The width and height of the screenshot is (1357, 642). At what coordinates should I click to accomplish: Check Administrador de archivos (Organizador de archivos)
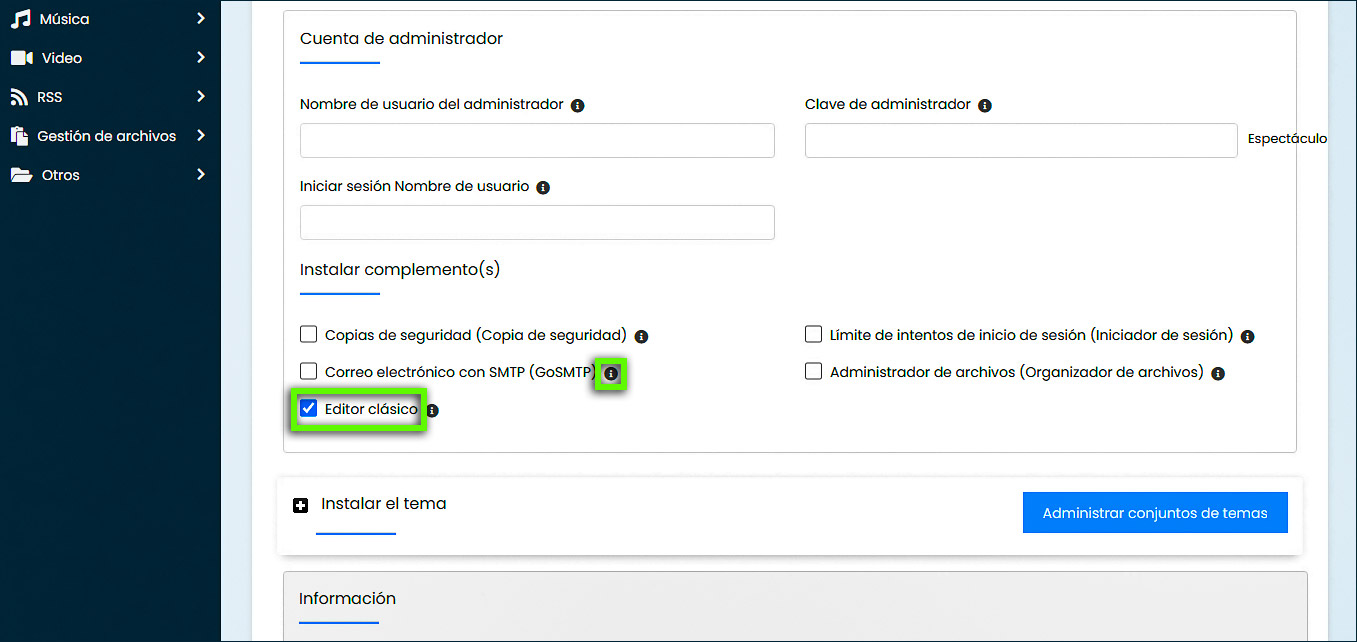[x=813, y=370]
